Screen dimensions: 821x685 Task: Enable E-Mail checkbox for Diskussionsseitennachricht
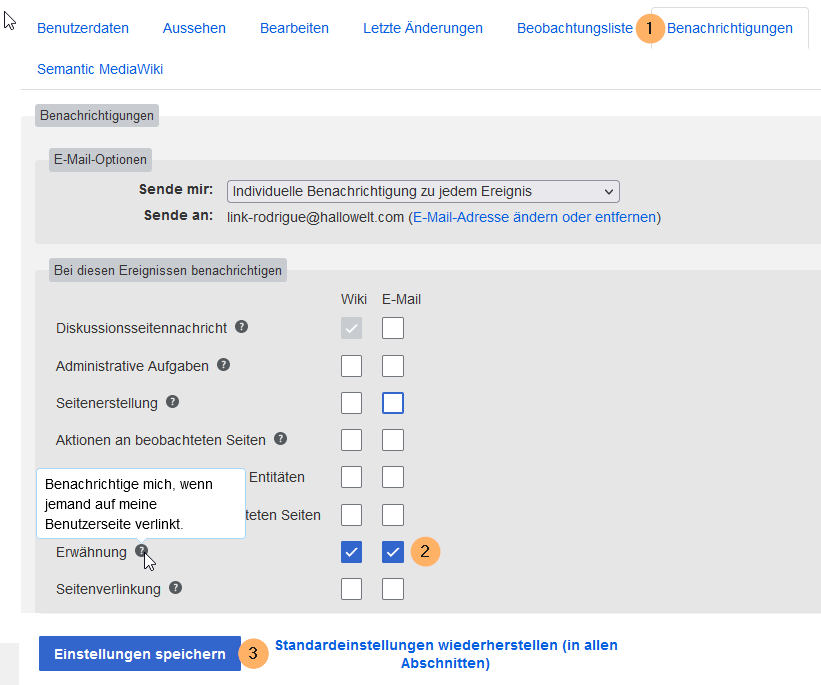tap(393, 328)
